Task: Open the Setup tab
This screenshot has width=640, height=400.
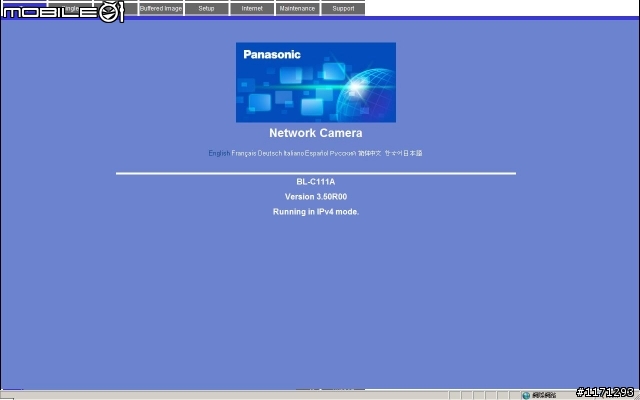Action: (x=207, y=8)
